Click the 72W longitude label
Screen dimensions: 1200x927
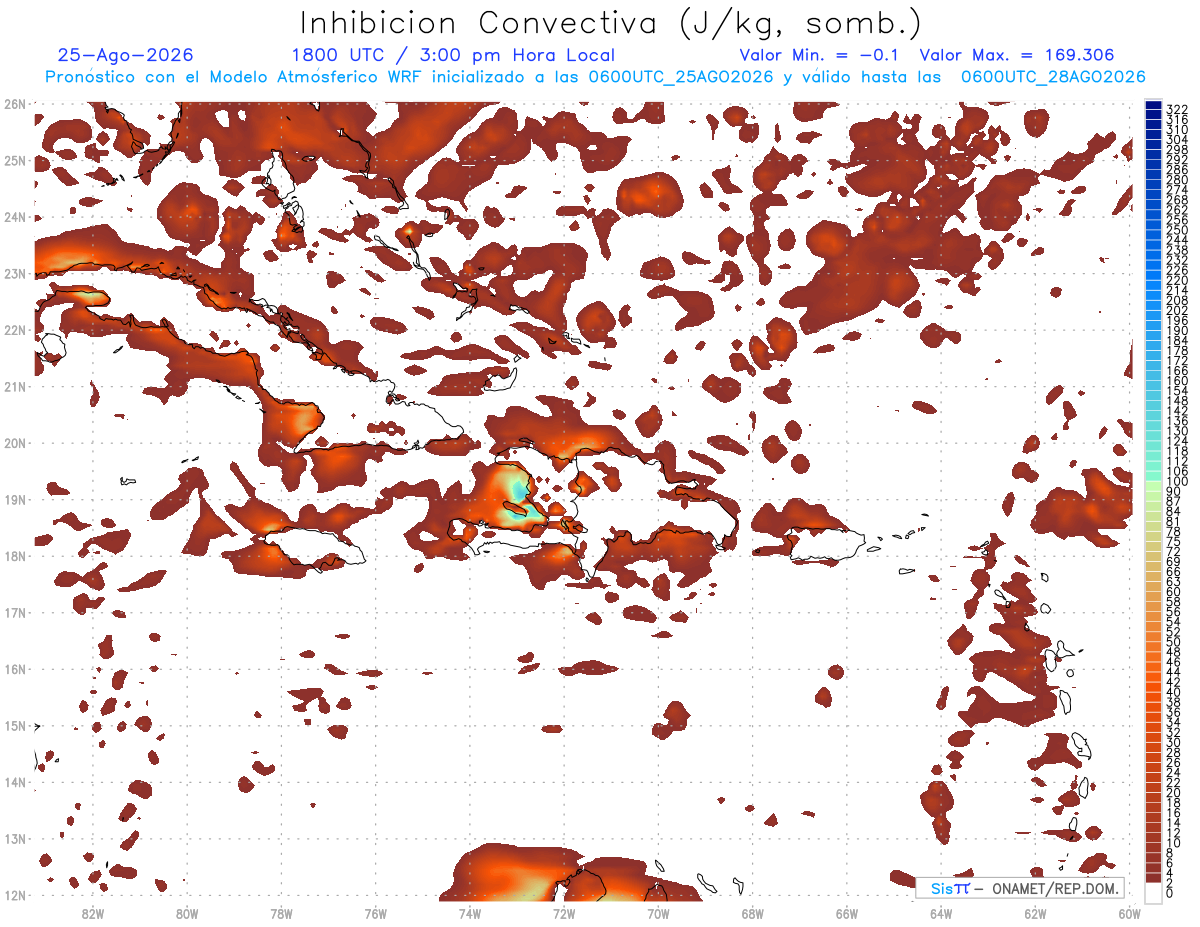coord(564,913)
